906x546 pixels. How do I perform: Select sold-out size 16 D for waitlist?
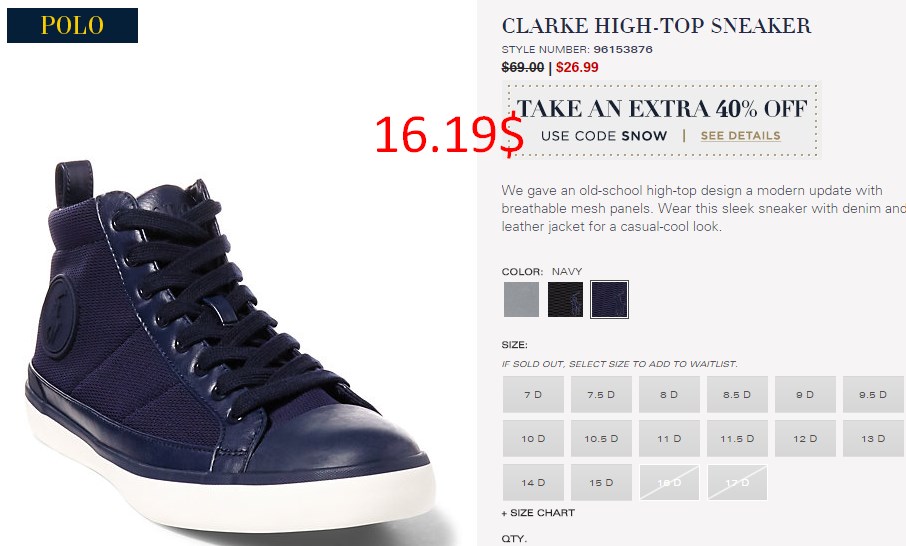[x=669, y=482]
